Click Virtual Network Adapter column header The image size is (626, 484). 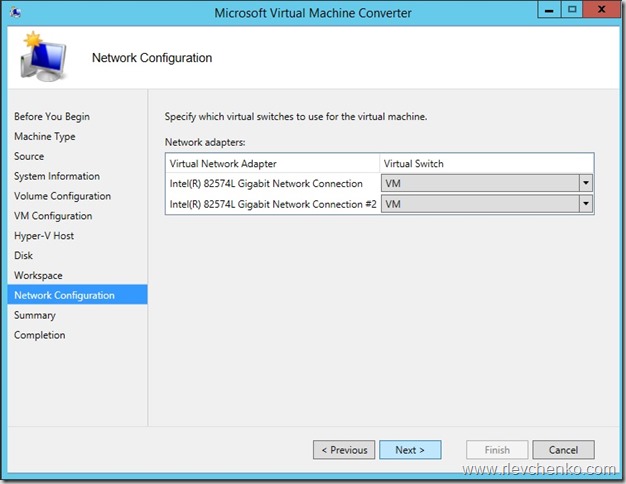tap(272, 164)
